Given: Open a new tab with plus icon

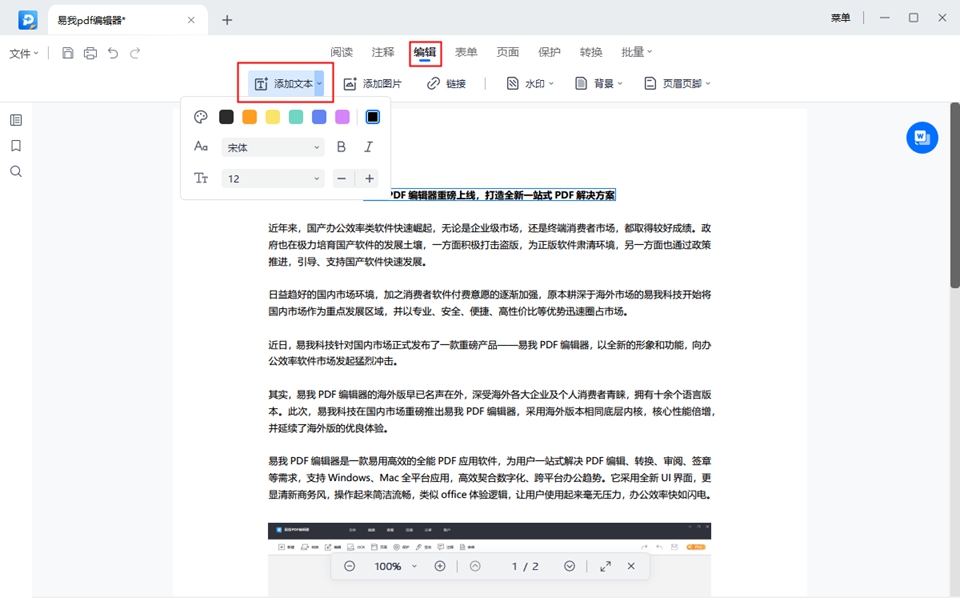Looking at the screenshot, I should coord(227,20).
